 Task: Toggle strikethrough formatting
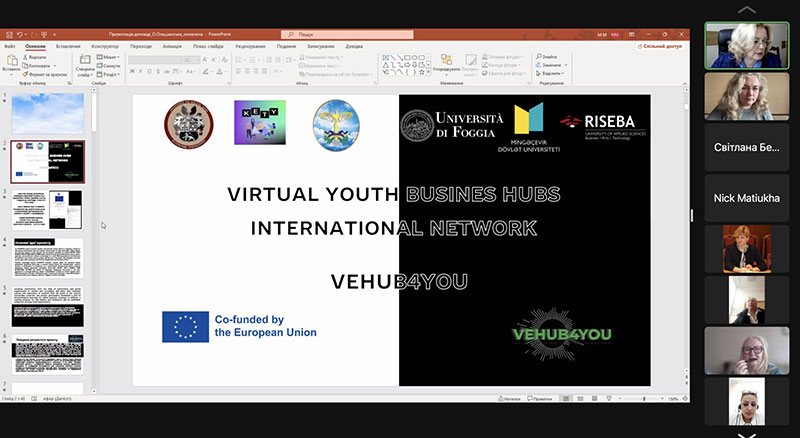tap(167, 71)
